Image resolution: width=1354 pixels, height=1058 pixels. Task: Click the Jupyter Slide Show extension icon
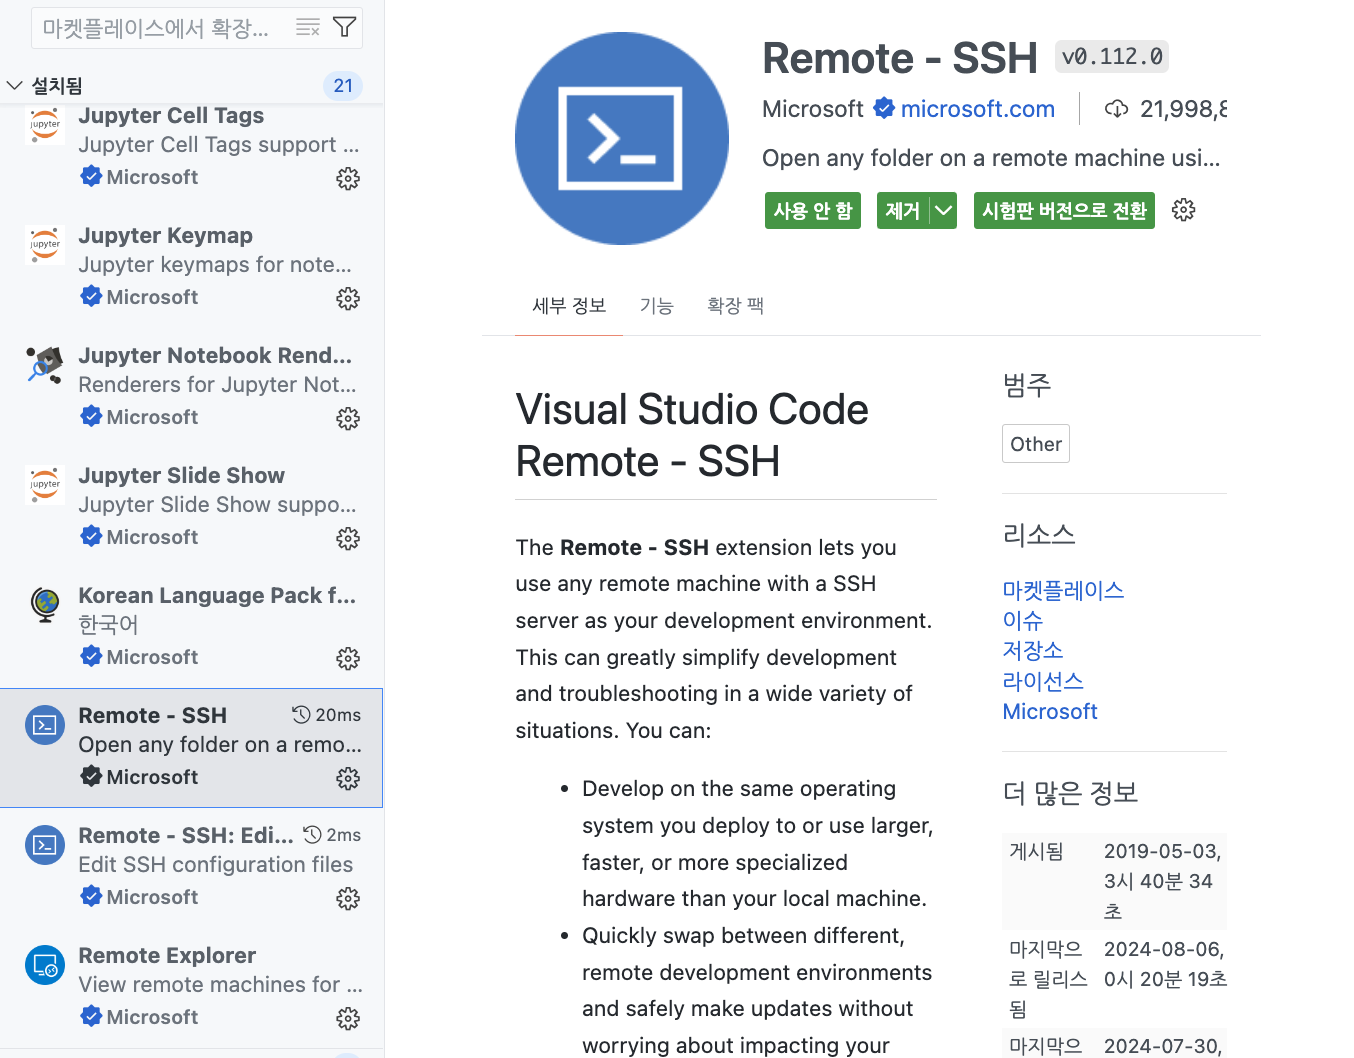pyautogui.click(x=45, y=485)
